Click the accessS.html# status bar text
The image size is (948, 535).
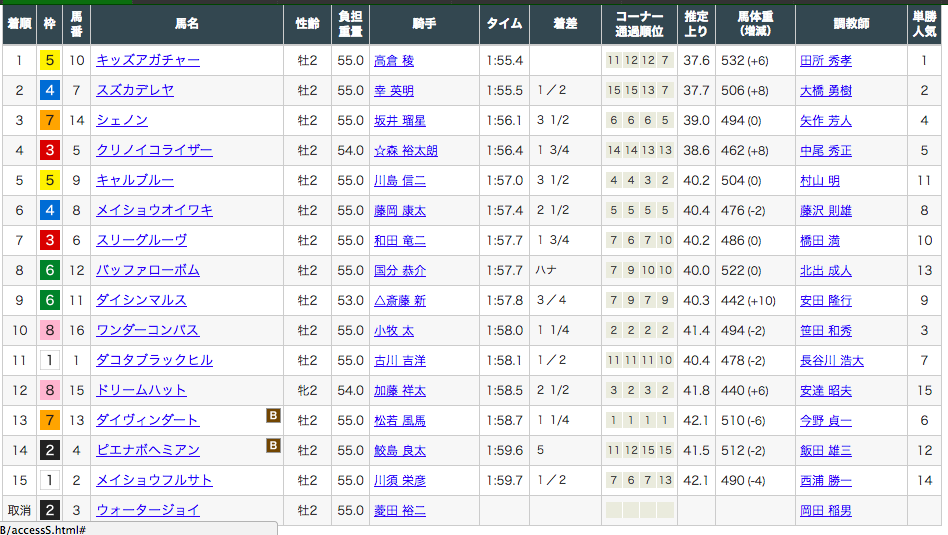[x=44, y=530]
